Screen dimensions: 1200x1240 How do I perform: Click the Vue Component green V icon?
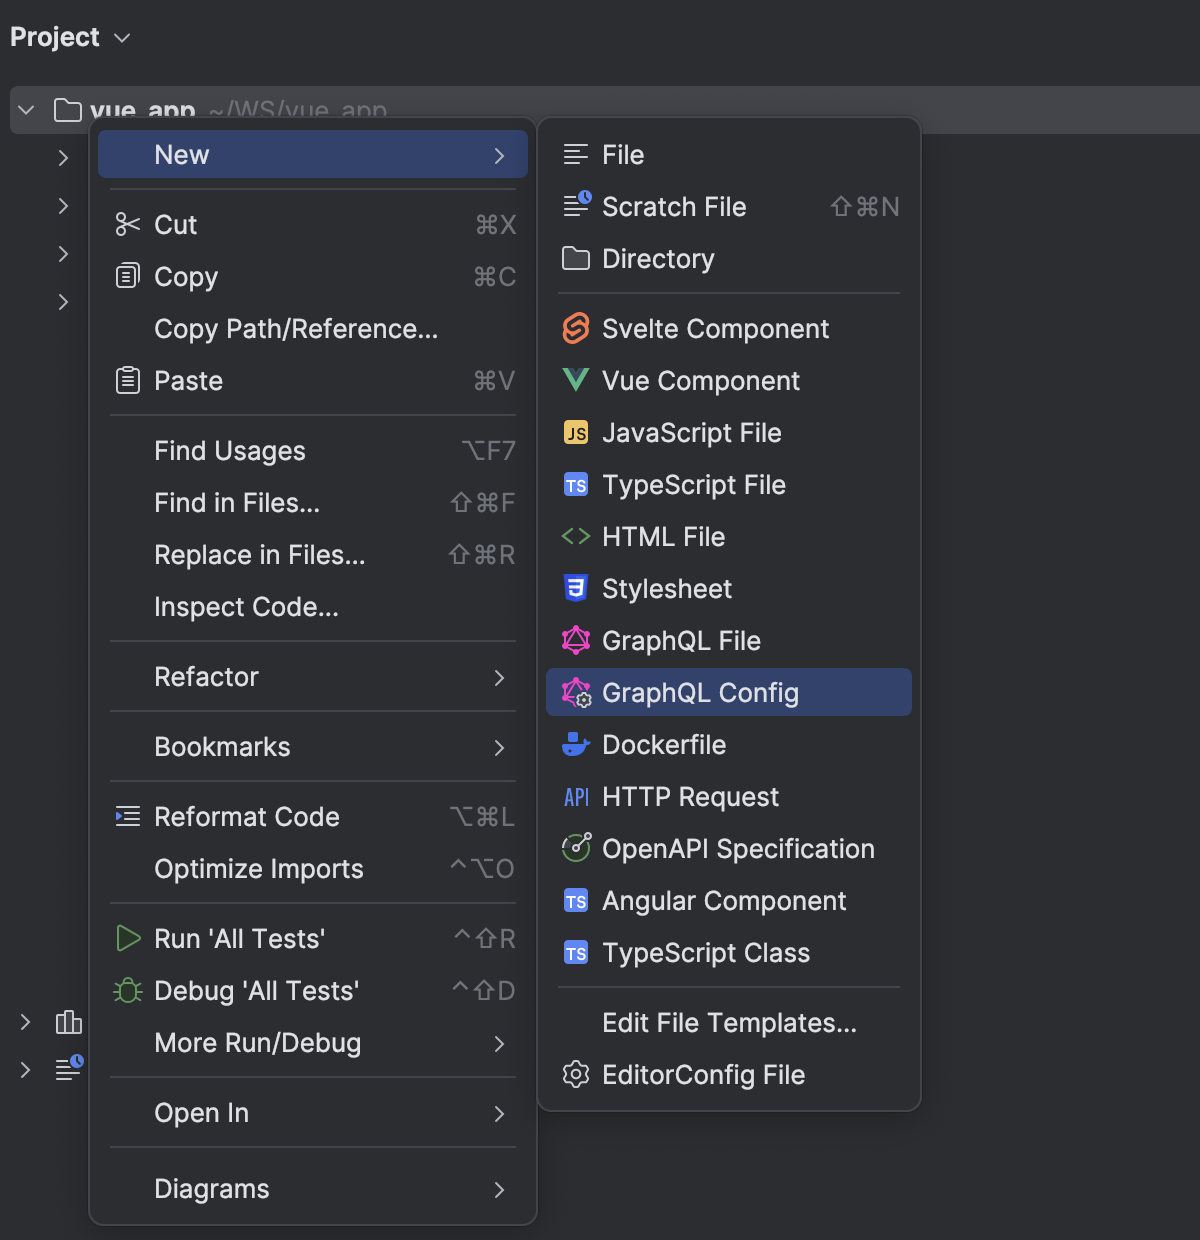click(576, 380)
